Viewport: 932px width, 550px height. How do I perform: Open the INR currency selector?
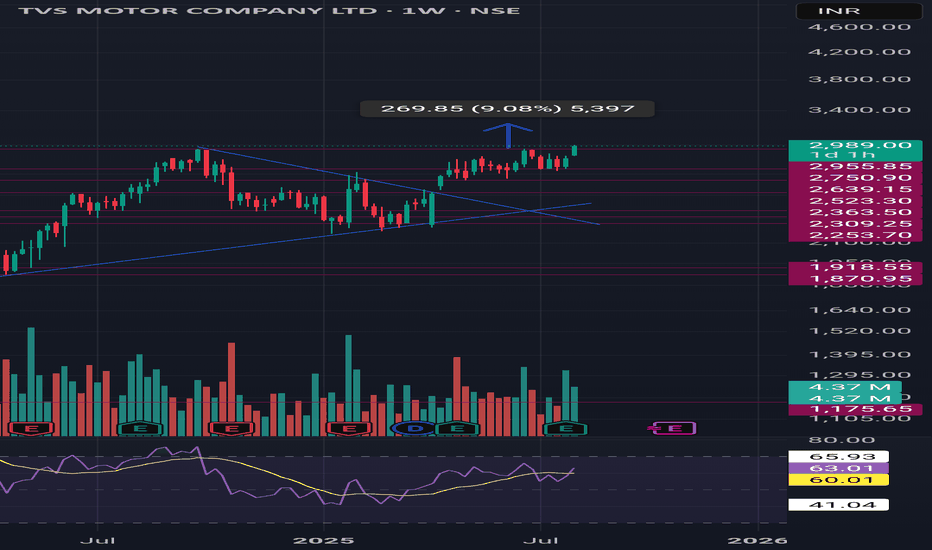(x=859, y=11)
